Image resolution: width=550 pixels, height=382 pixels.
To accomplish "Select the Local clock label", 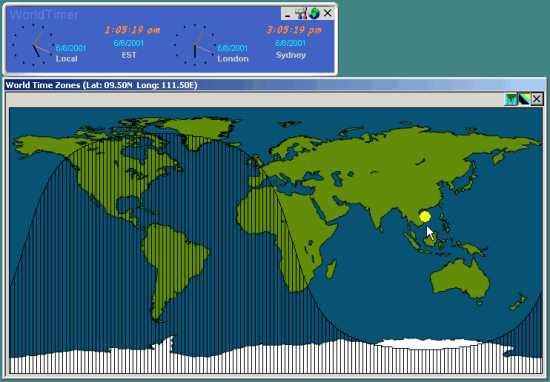I will 67,59.
